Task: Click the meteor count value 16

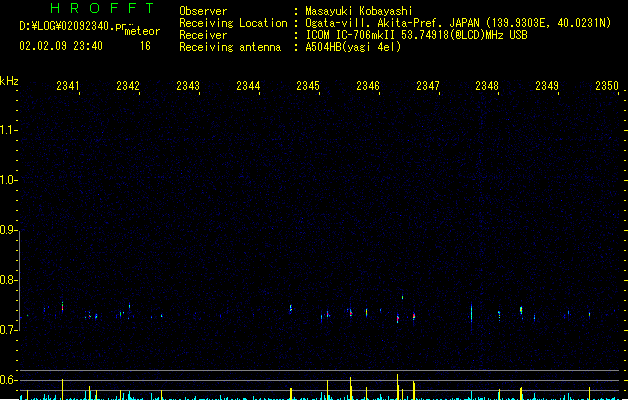Action: point(145,46)
